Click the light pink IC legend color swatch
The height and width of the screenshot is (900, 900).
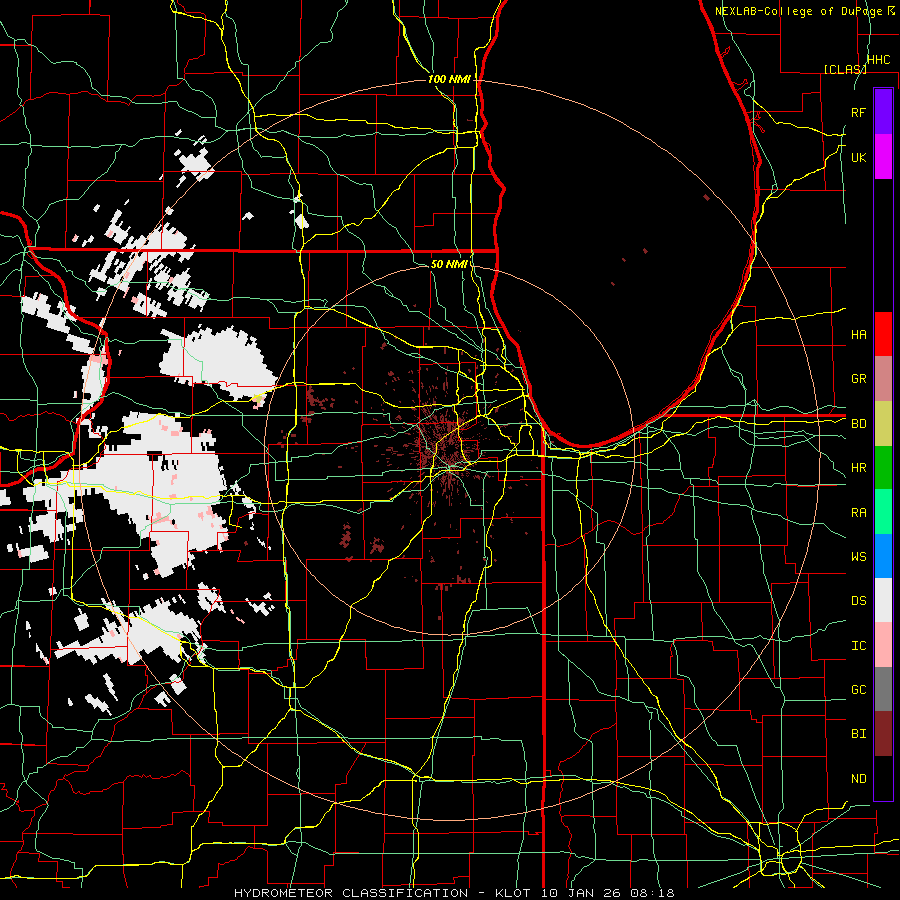[883, 645]
